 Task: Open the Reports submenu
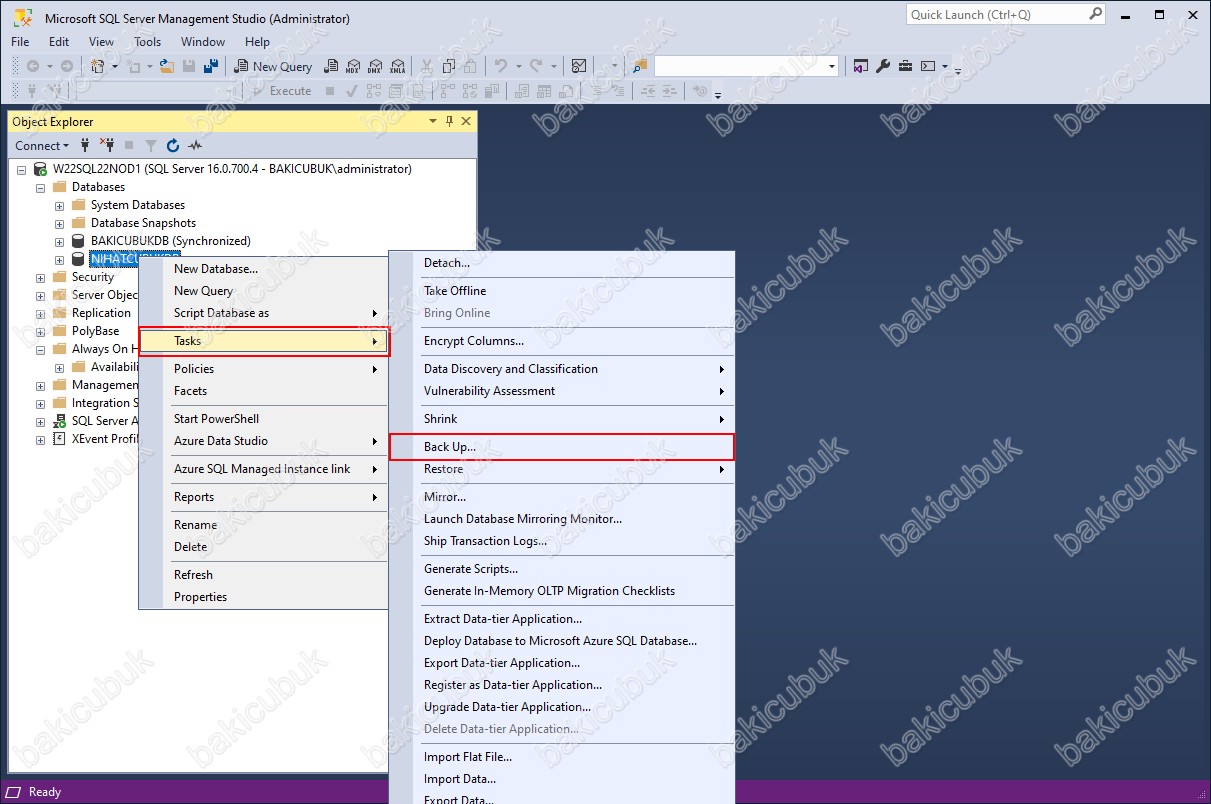tap(264, 497)
